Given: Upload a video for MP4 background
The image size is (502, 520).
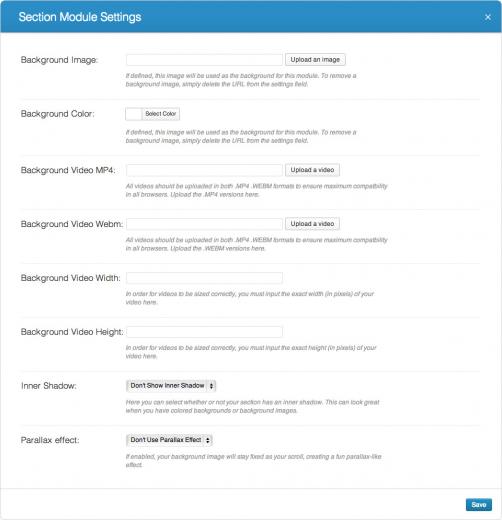Looking at the screenshot, I should (312, 170).
